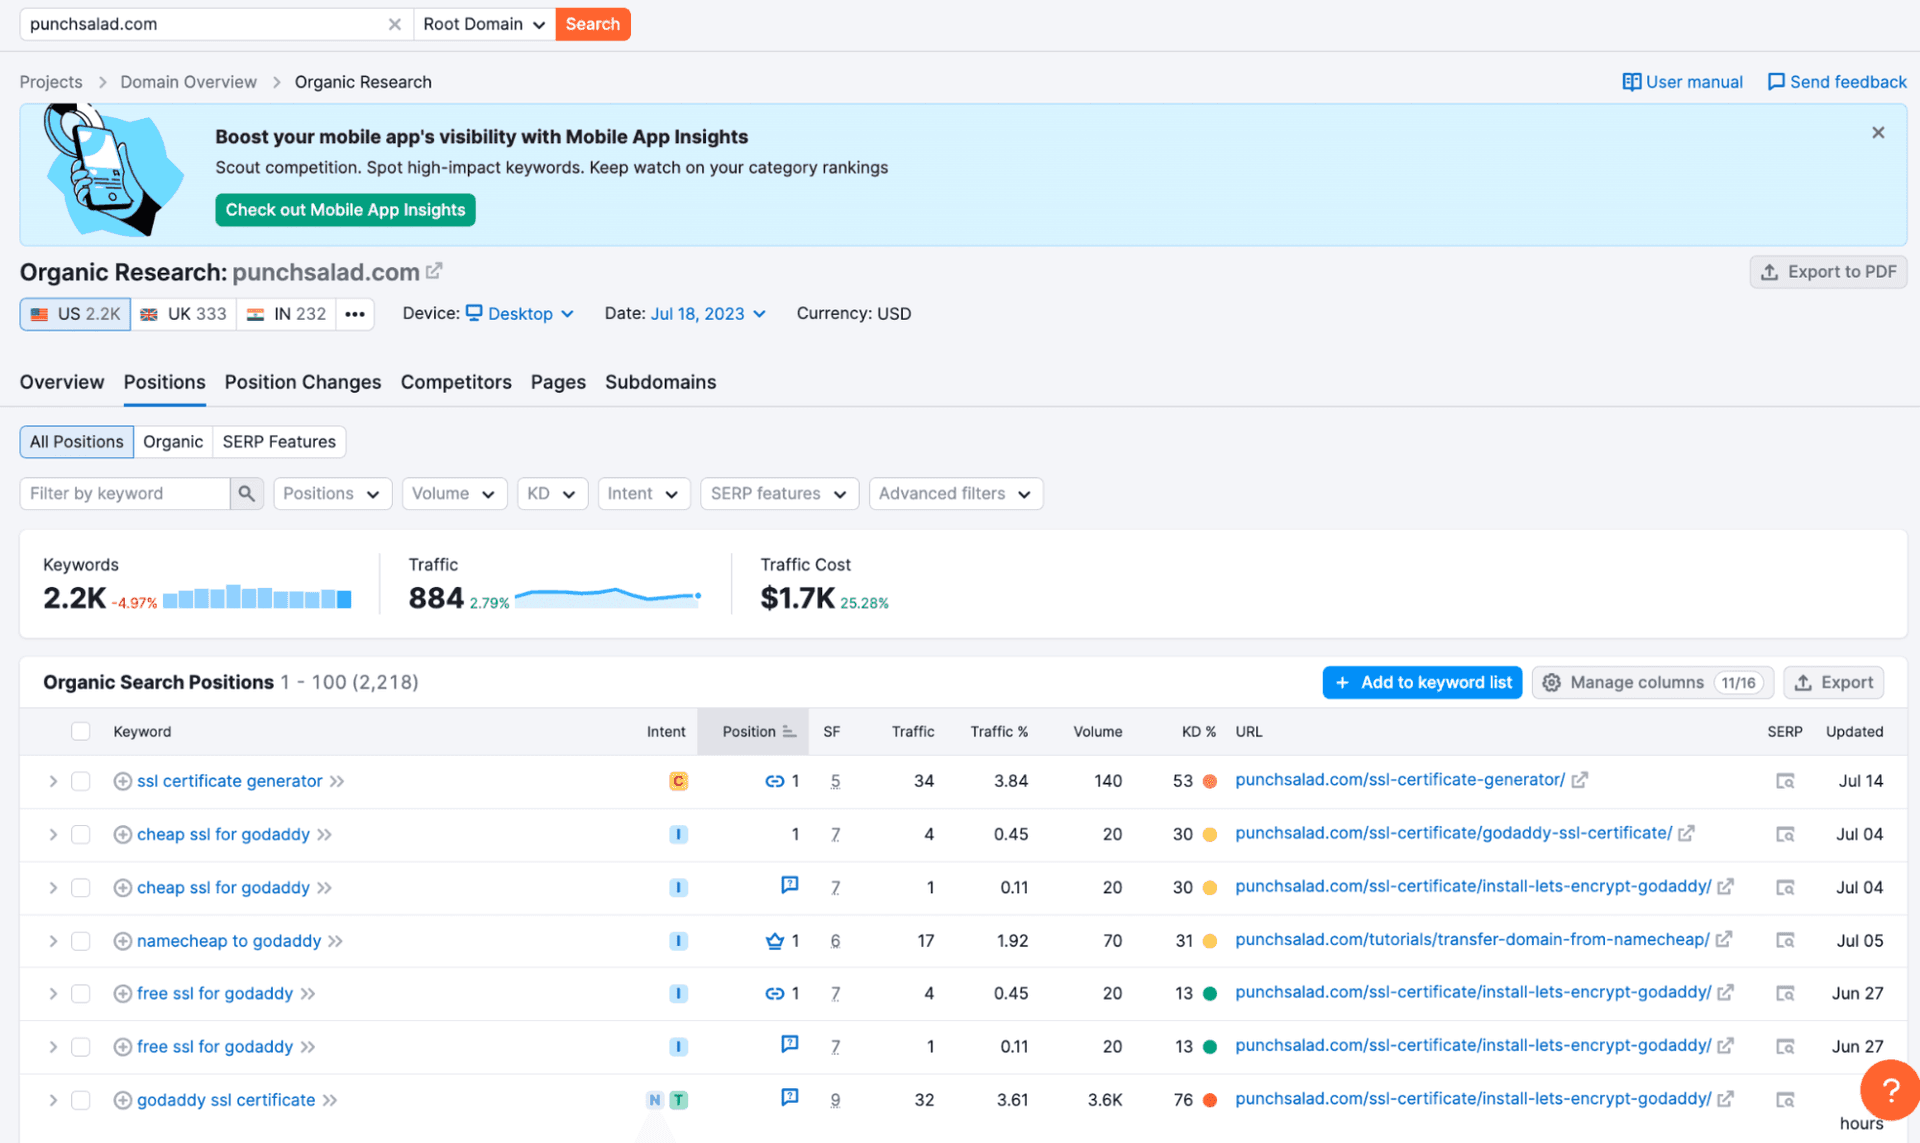Check the namecheap to godaddy row checkbox
The width and height of the screenshot is (1920, 1143).
81,941
